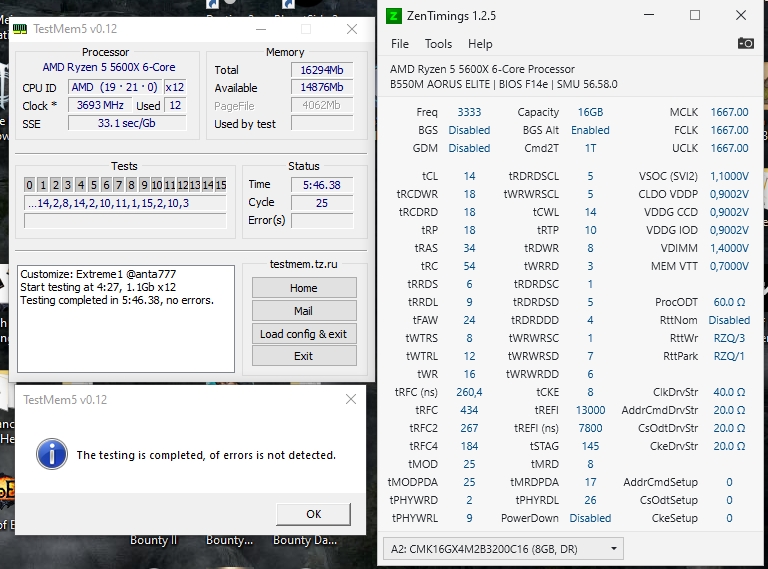The width and height of the screenshot is (768, 569).
Task: Click the Home button in TestMem5
Action: (x=304, y=288)
